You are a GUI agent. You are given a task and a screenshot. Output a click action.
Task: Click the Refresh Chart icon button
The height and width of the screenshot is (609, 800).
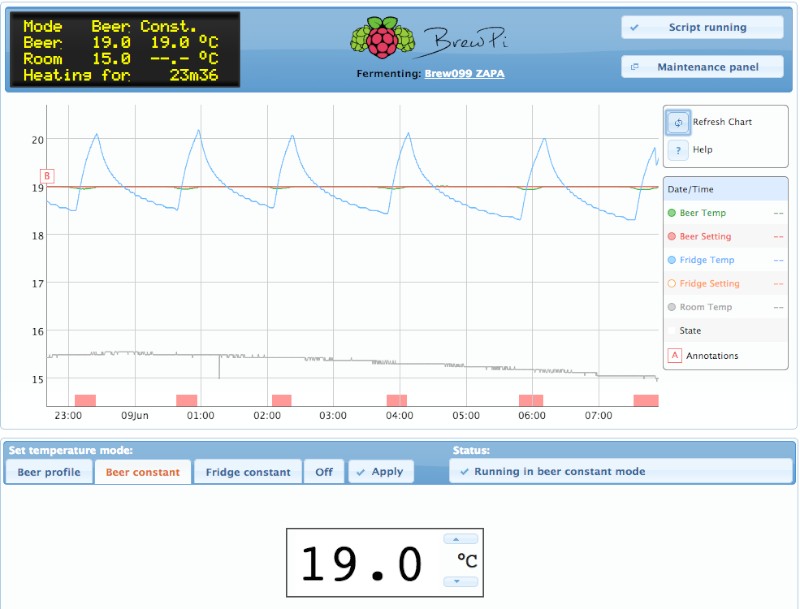pos(678,122)
